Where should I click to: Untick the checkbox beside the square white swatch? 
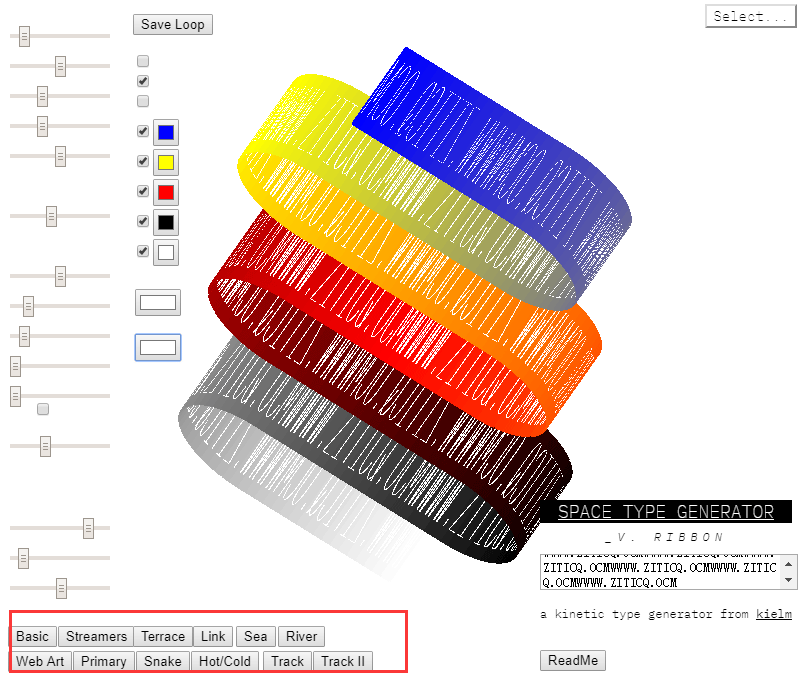[x=143, y=251]
